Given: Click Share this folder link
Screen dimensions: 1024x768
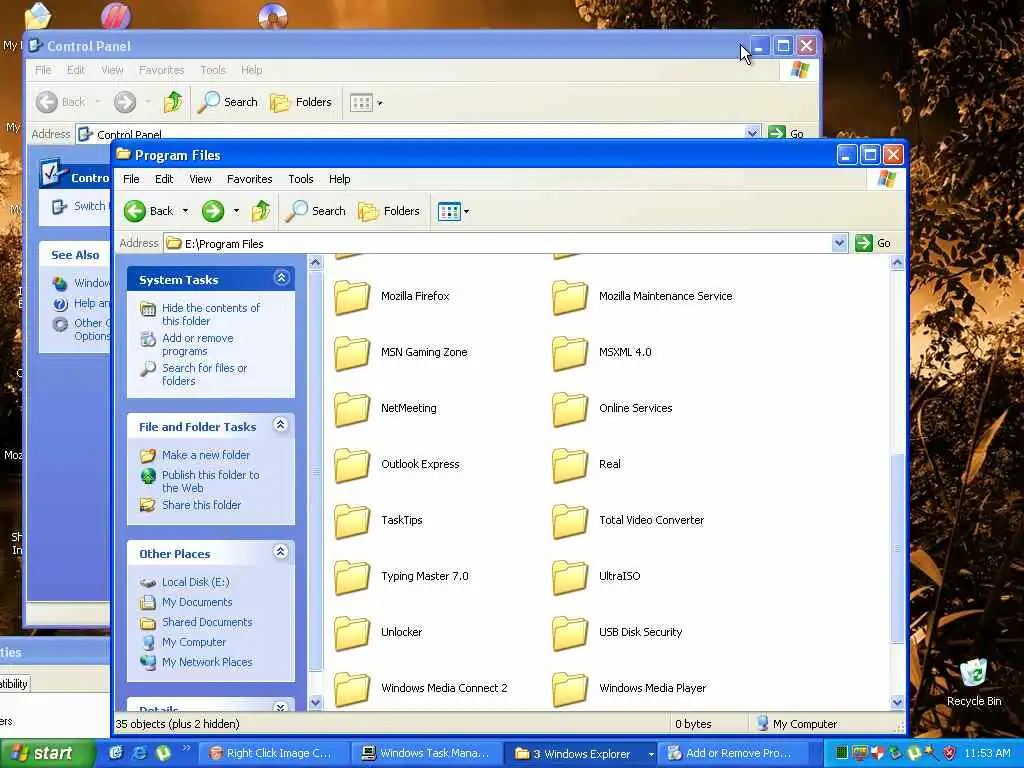Looking at the screenshot, I should point(201,505).
